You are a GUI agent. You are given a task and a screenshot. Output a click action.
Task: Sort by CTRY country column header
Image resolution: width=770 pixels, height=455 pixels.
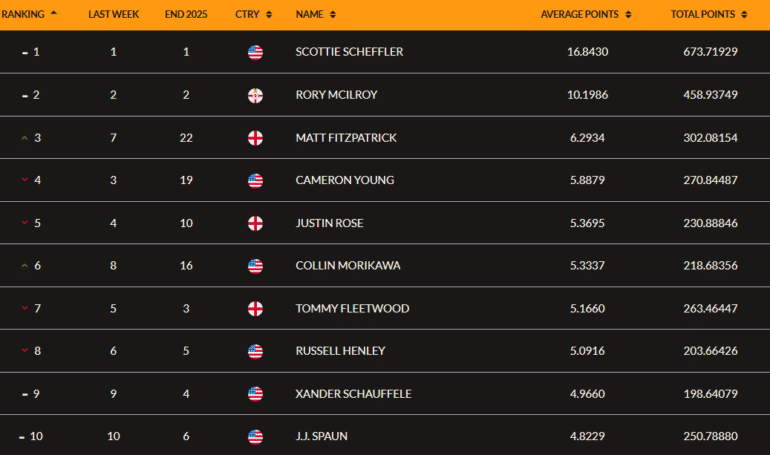(x=252, y=15)
